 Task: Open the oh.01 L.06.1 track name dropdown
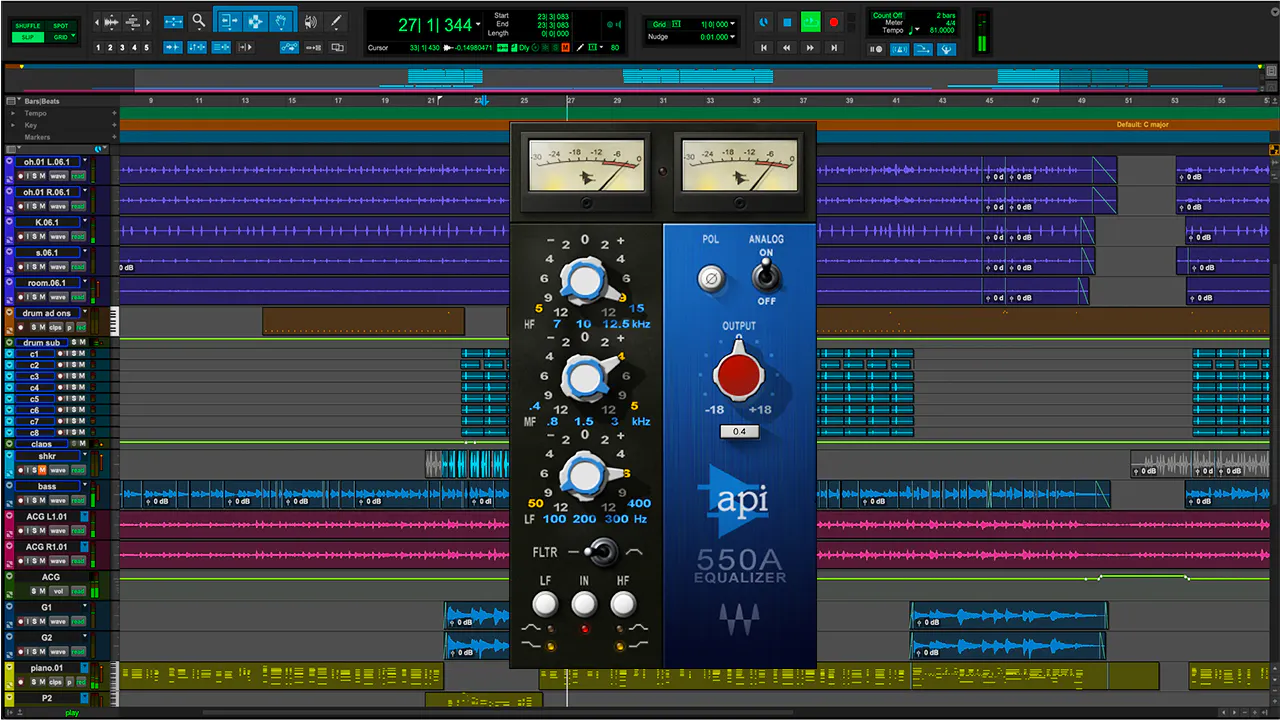click(85, 160)
